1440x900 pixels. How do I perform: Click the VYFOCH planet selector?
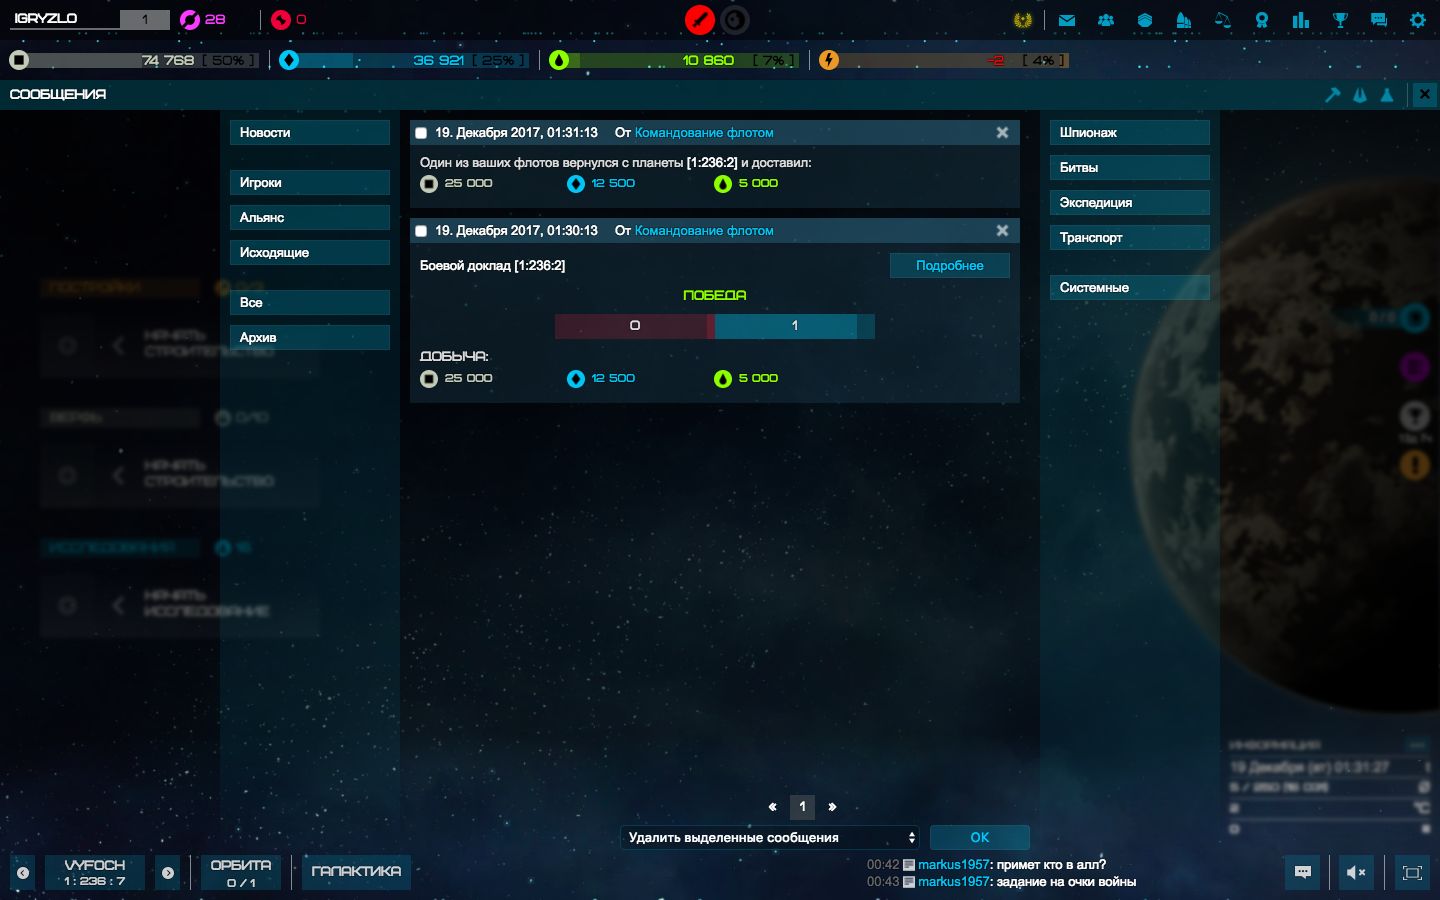tap(95, 873)
